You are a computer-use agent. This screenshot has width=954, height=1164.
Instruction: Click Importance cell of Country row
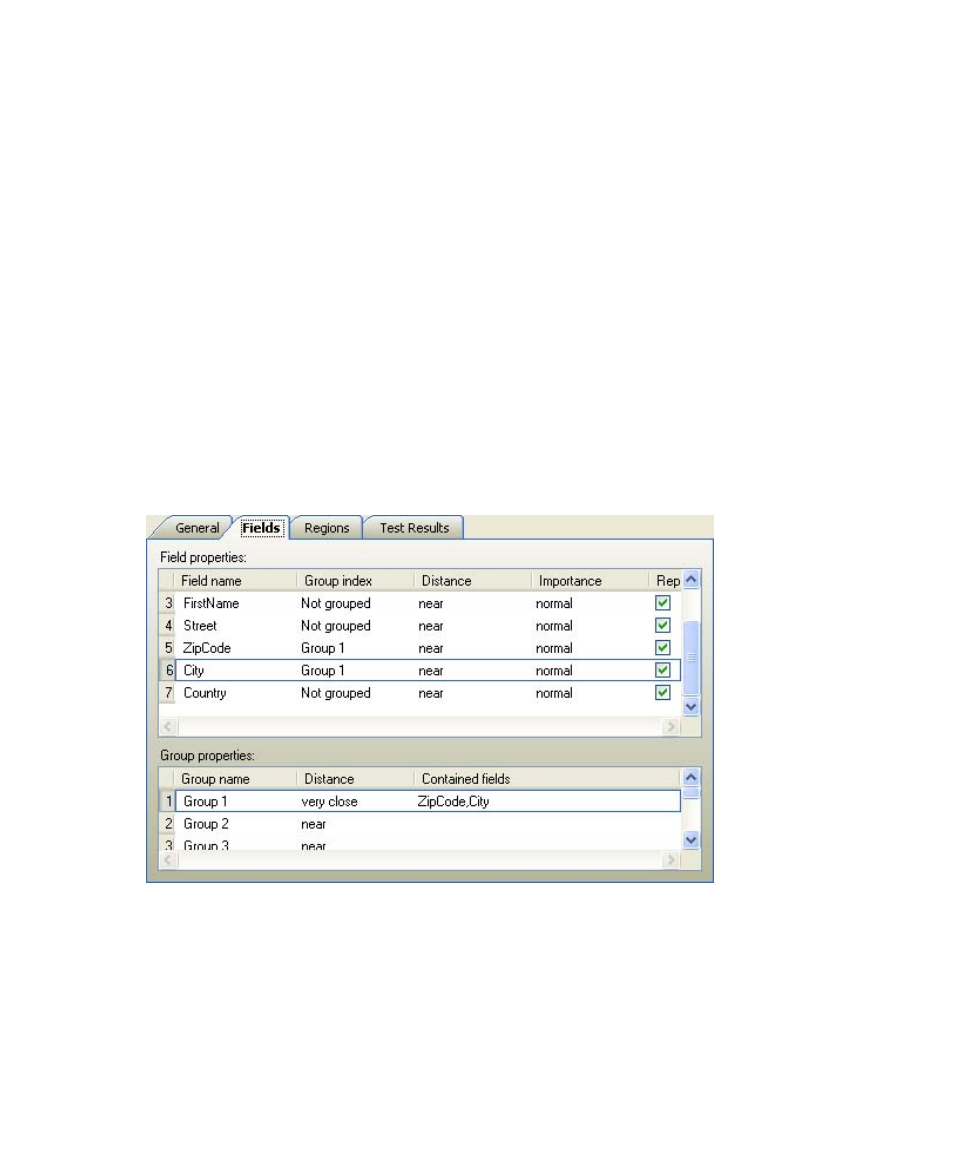[589, 692]
